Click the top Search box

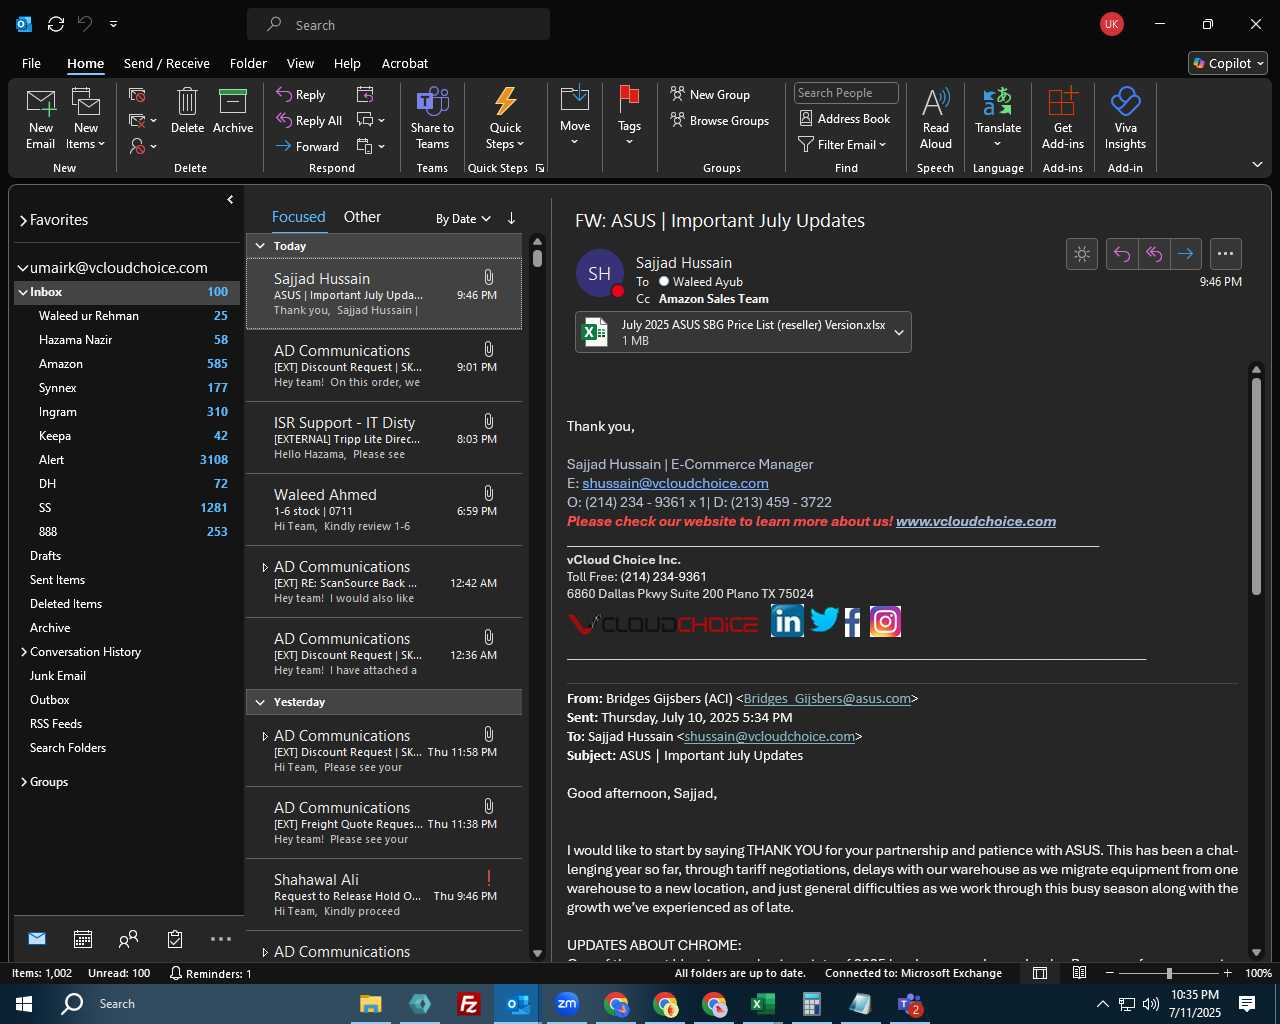[x=398, y=25]
